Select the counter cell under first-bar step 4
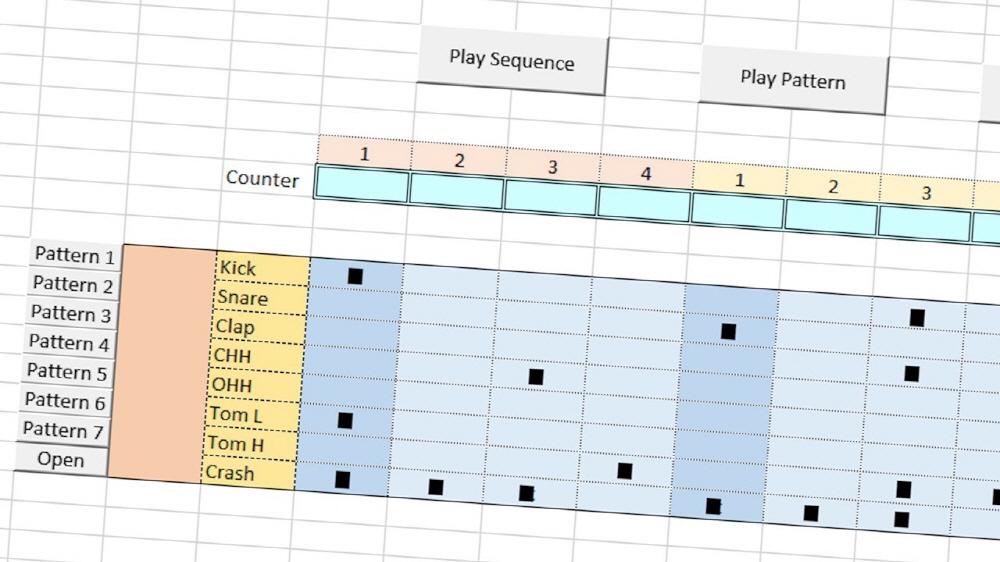The height and width of the screenshot is (562, 1000). tap(645, 204)
